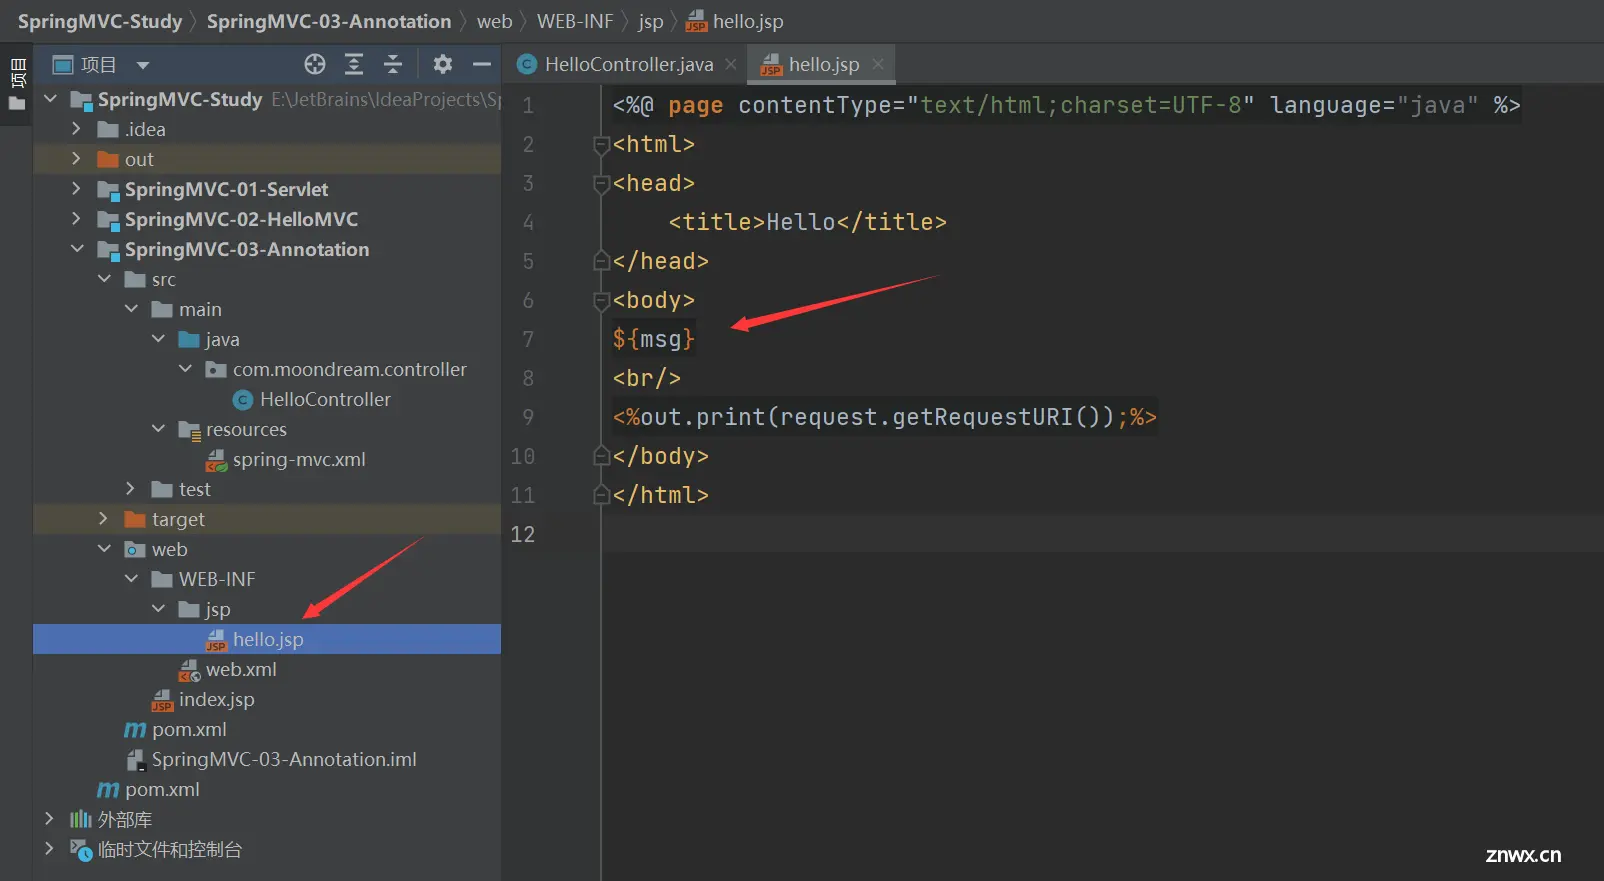The width and height of the screenshot is (1604, 881).
Task: Select spring-mvc.xml in the project tree
Action: [x=299, y=460]
